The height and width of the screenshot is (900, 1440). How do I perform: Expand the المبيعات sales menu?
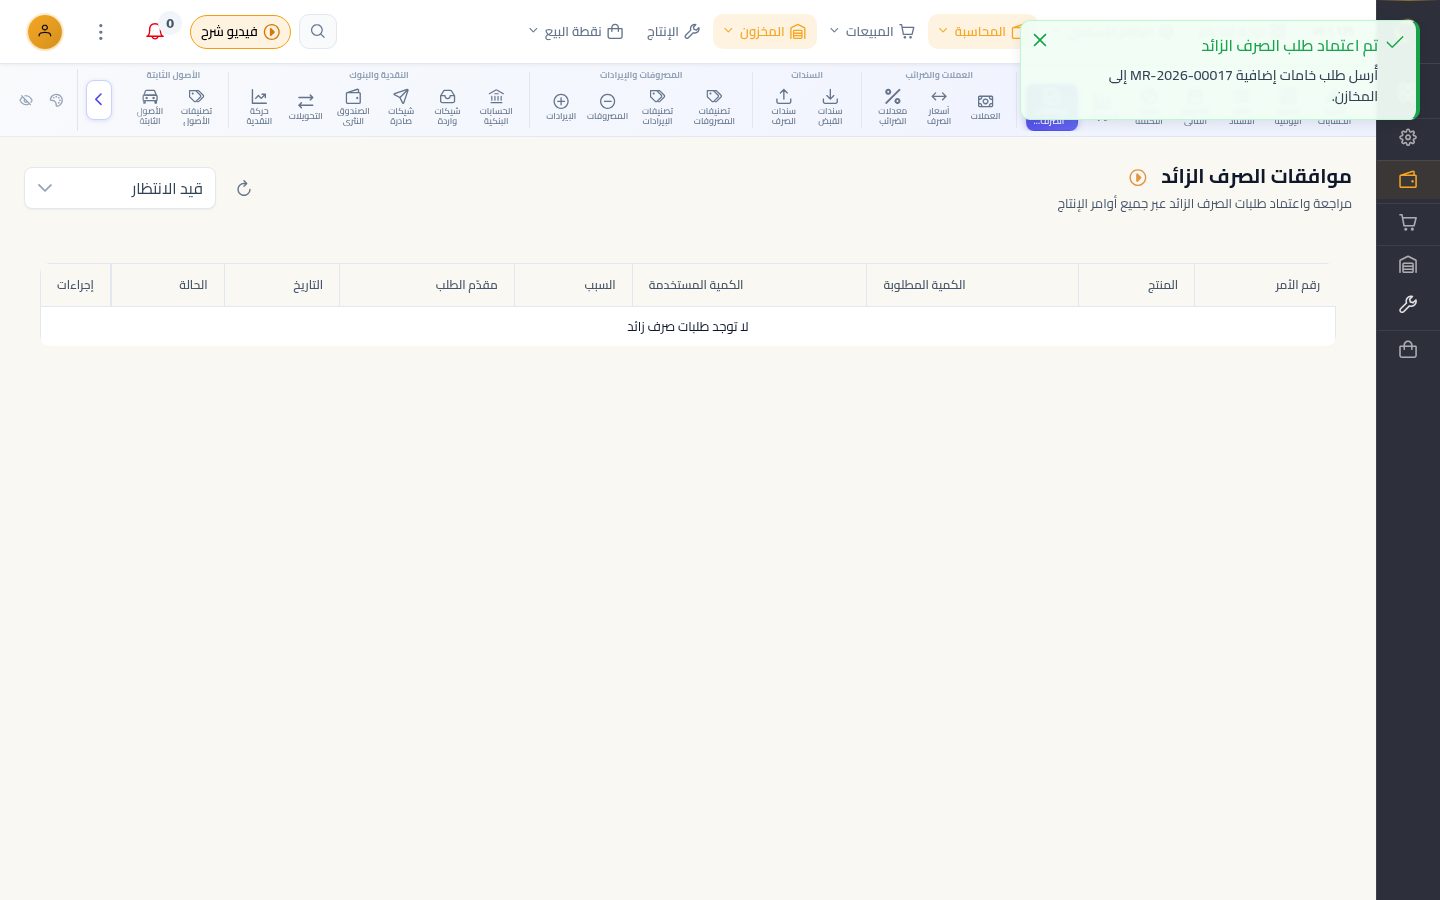pos(872,32)
